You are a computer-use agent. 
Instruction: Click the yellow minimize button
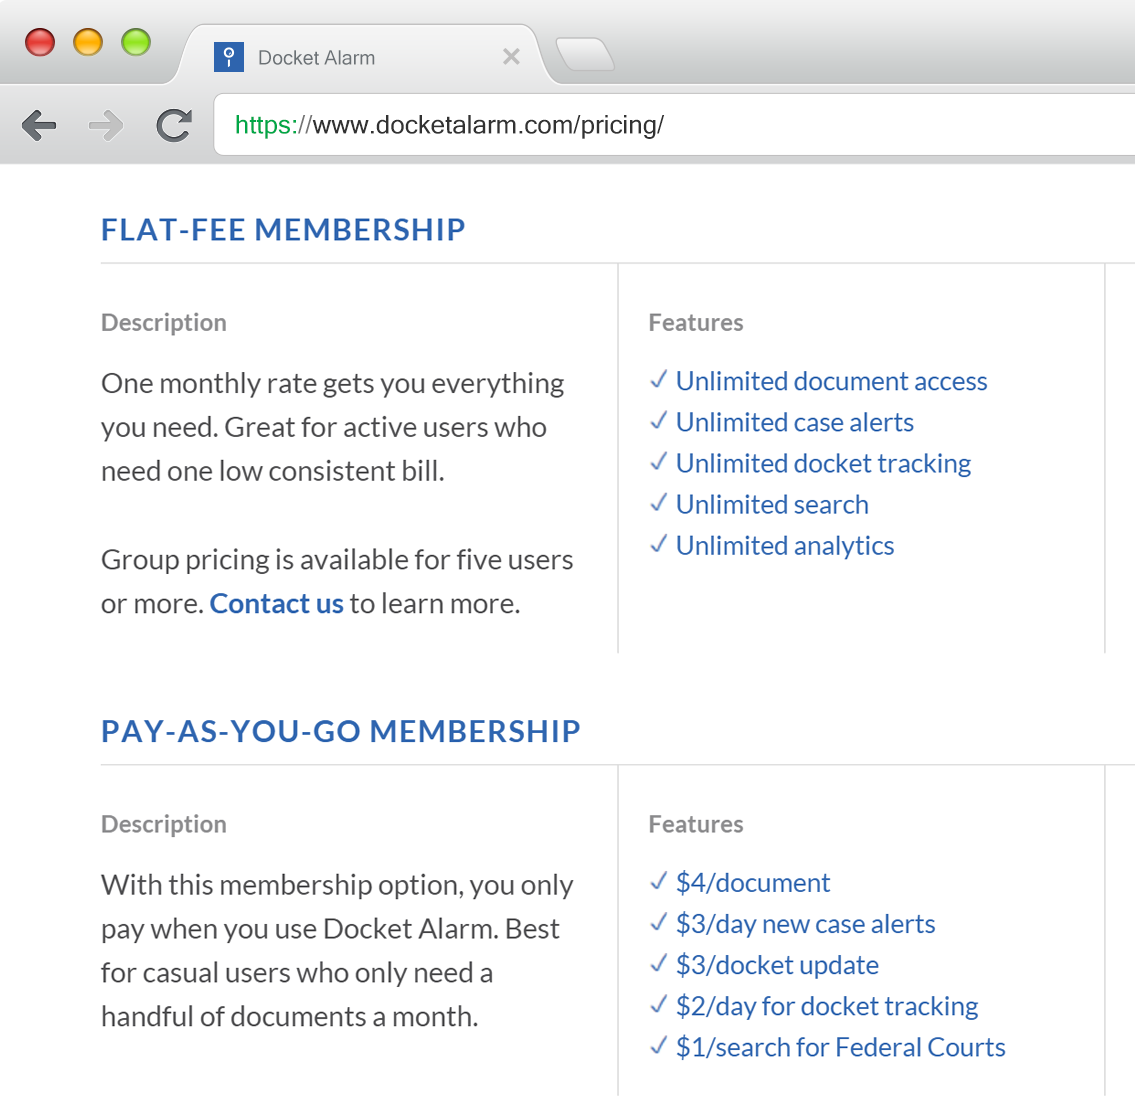pyautogui.click(x=88, y=43)
